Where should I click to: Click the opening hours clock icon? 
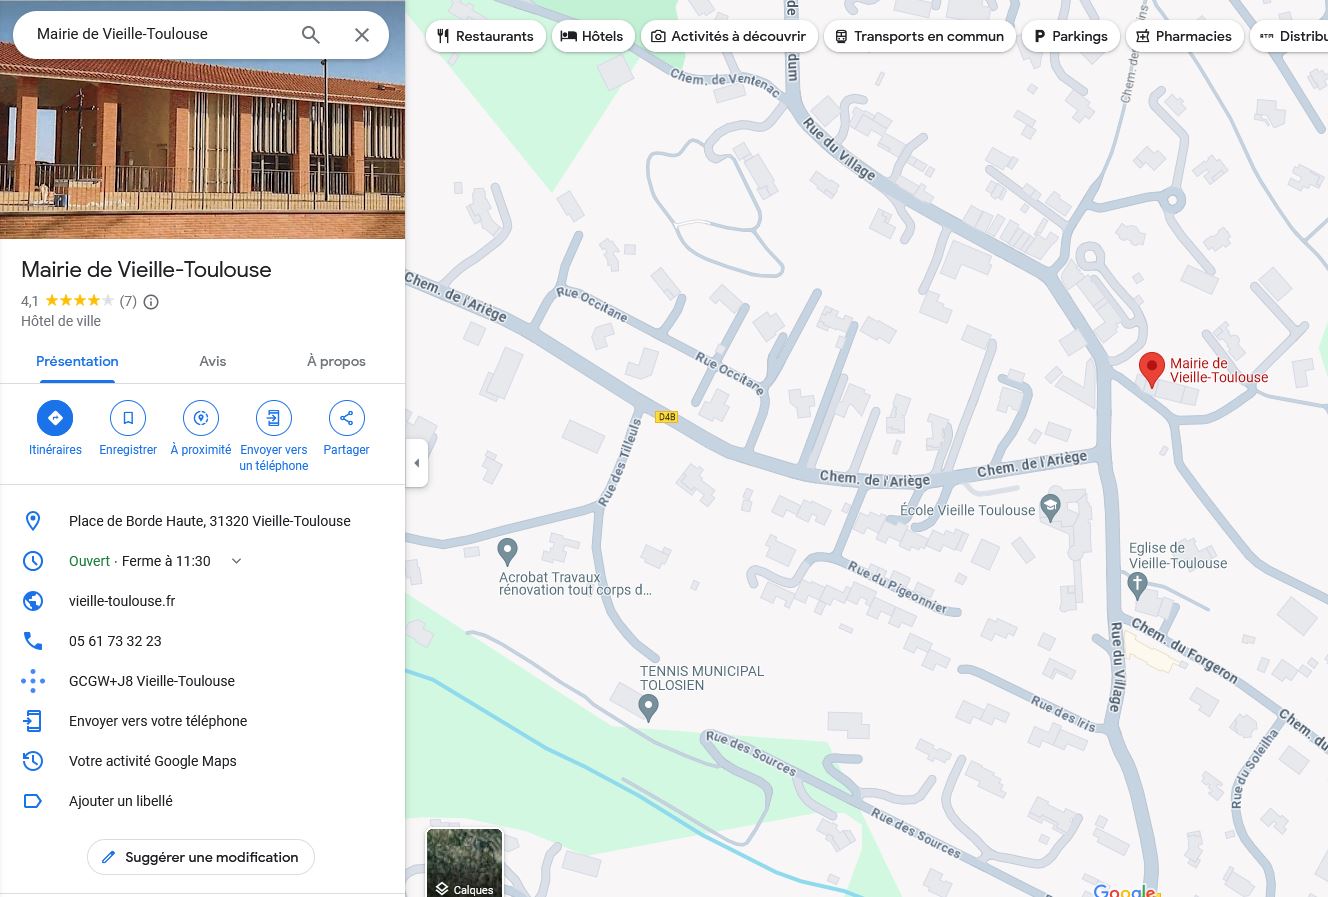point(33,561)
